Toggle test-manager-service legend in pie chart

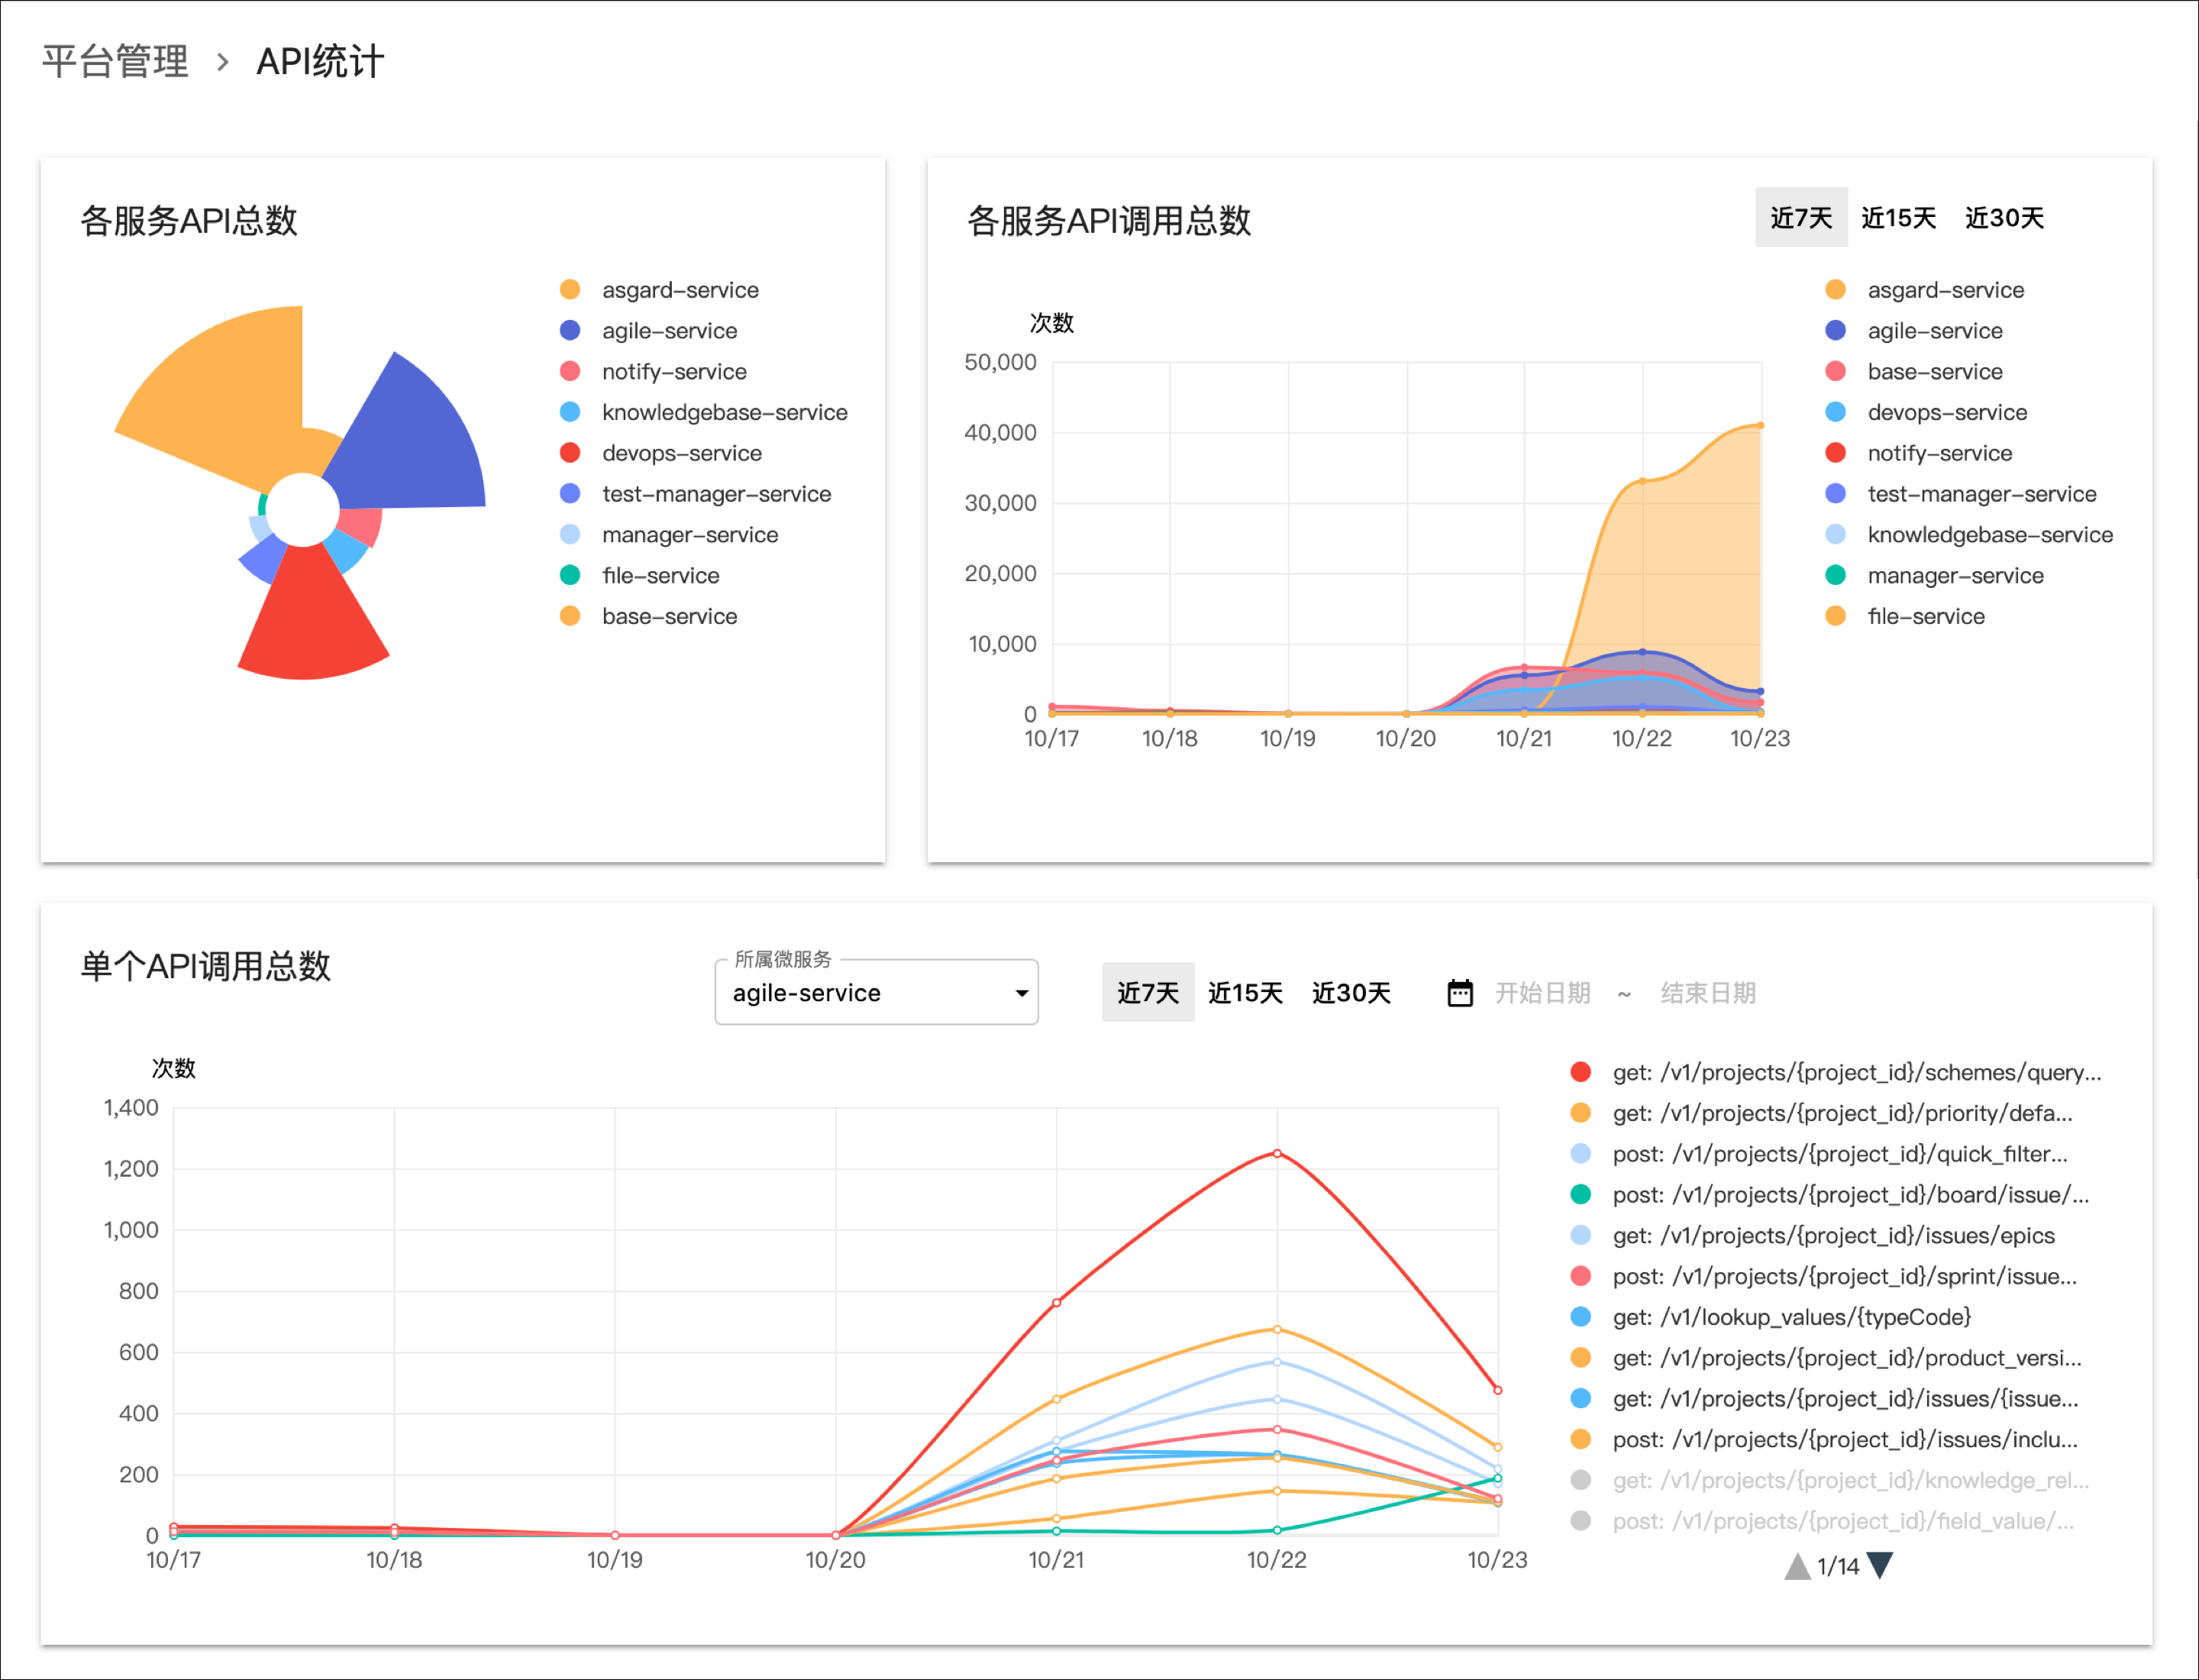pos(696,494)
